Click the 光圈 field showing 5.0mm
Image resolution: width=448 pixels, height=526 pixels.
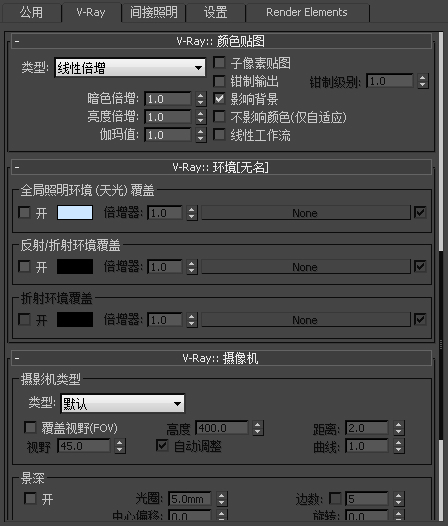tap(190, 499)
